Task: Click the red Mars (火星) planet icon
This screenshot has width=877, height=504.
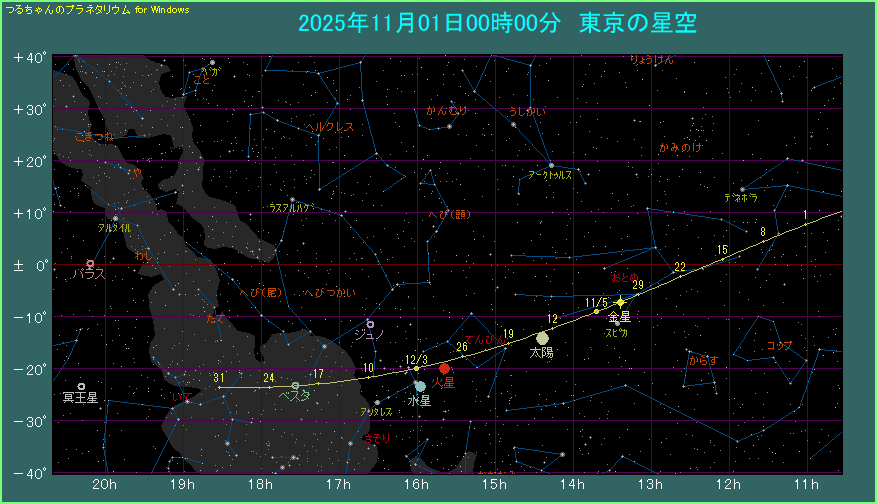Action: click(444, 369)
